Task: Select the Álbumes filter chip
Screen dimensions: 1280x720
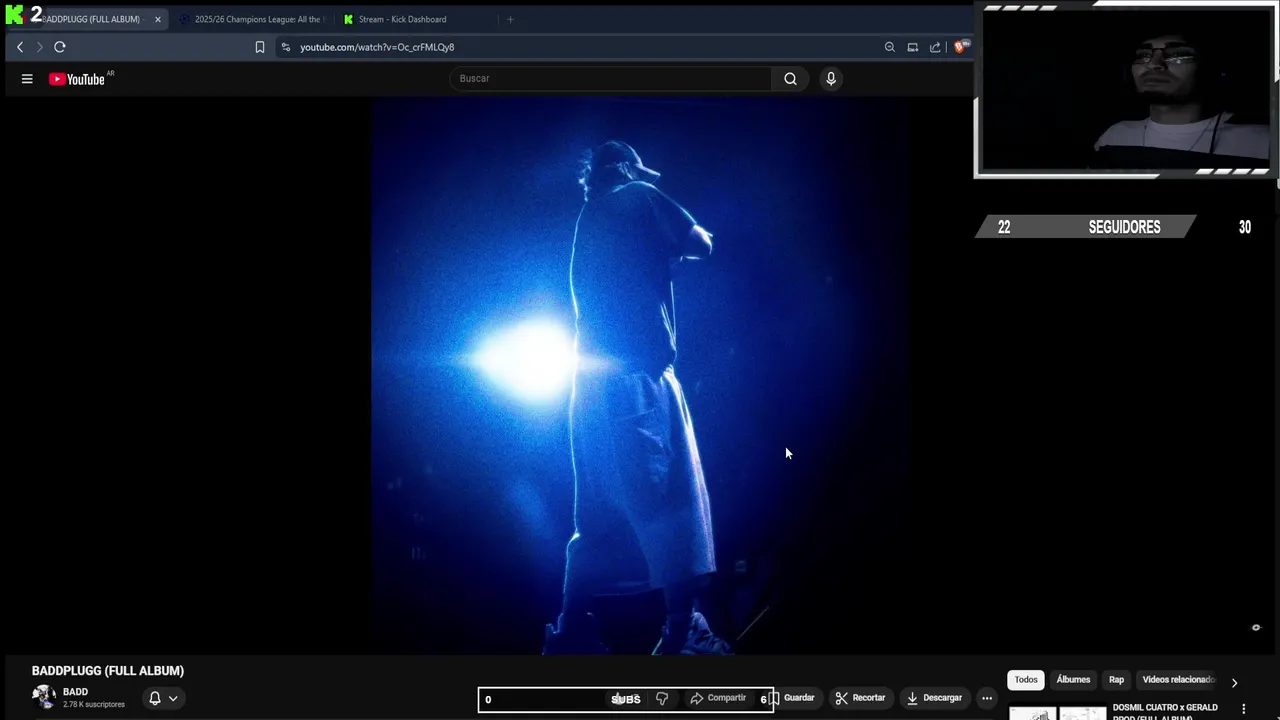Action: 1073,680
